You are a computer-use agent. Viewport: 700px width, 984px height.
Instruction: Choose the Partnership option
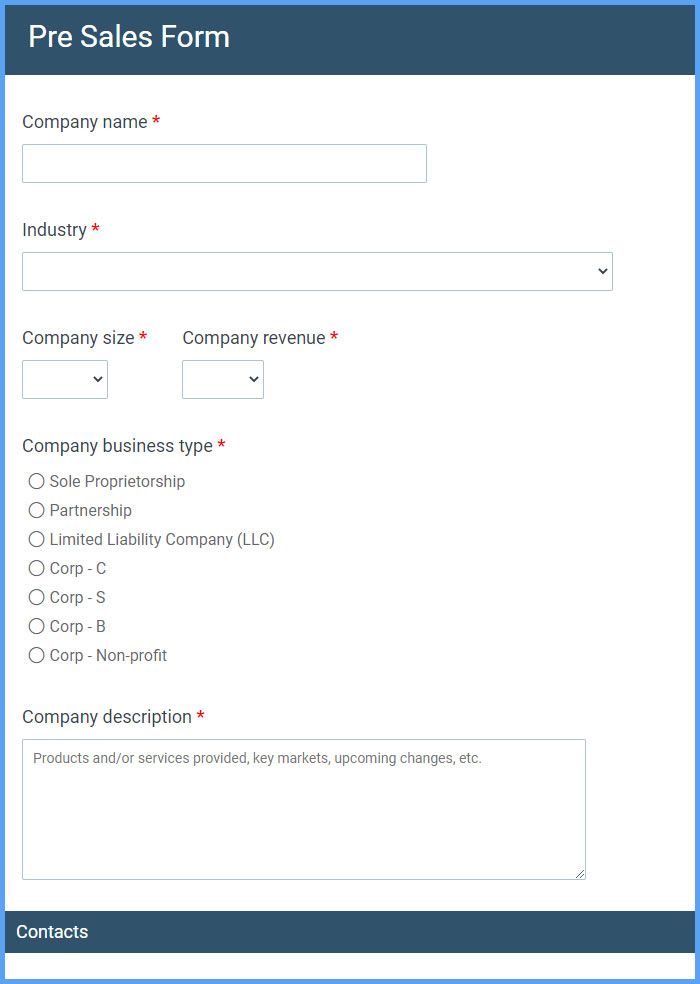pos(36,510)
